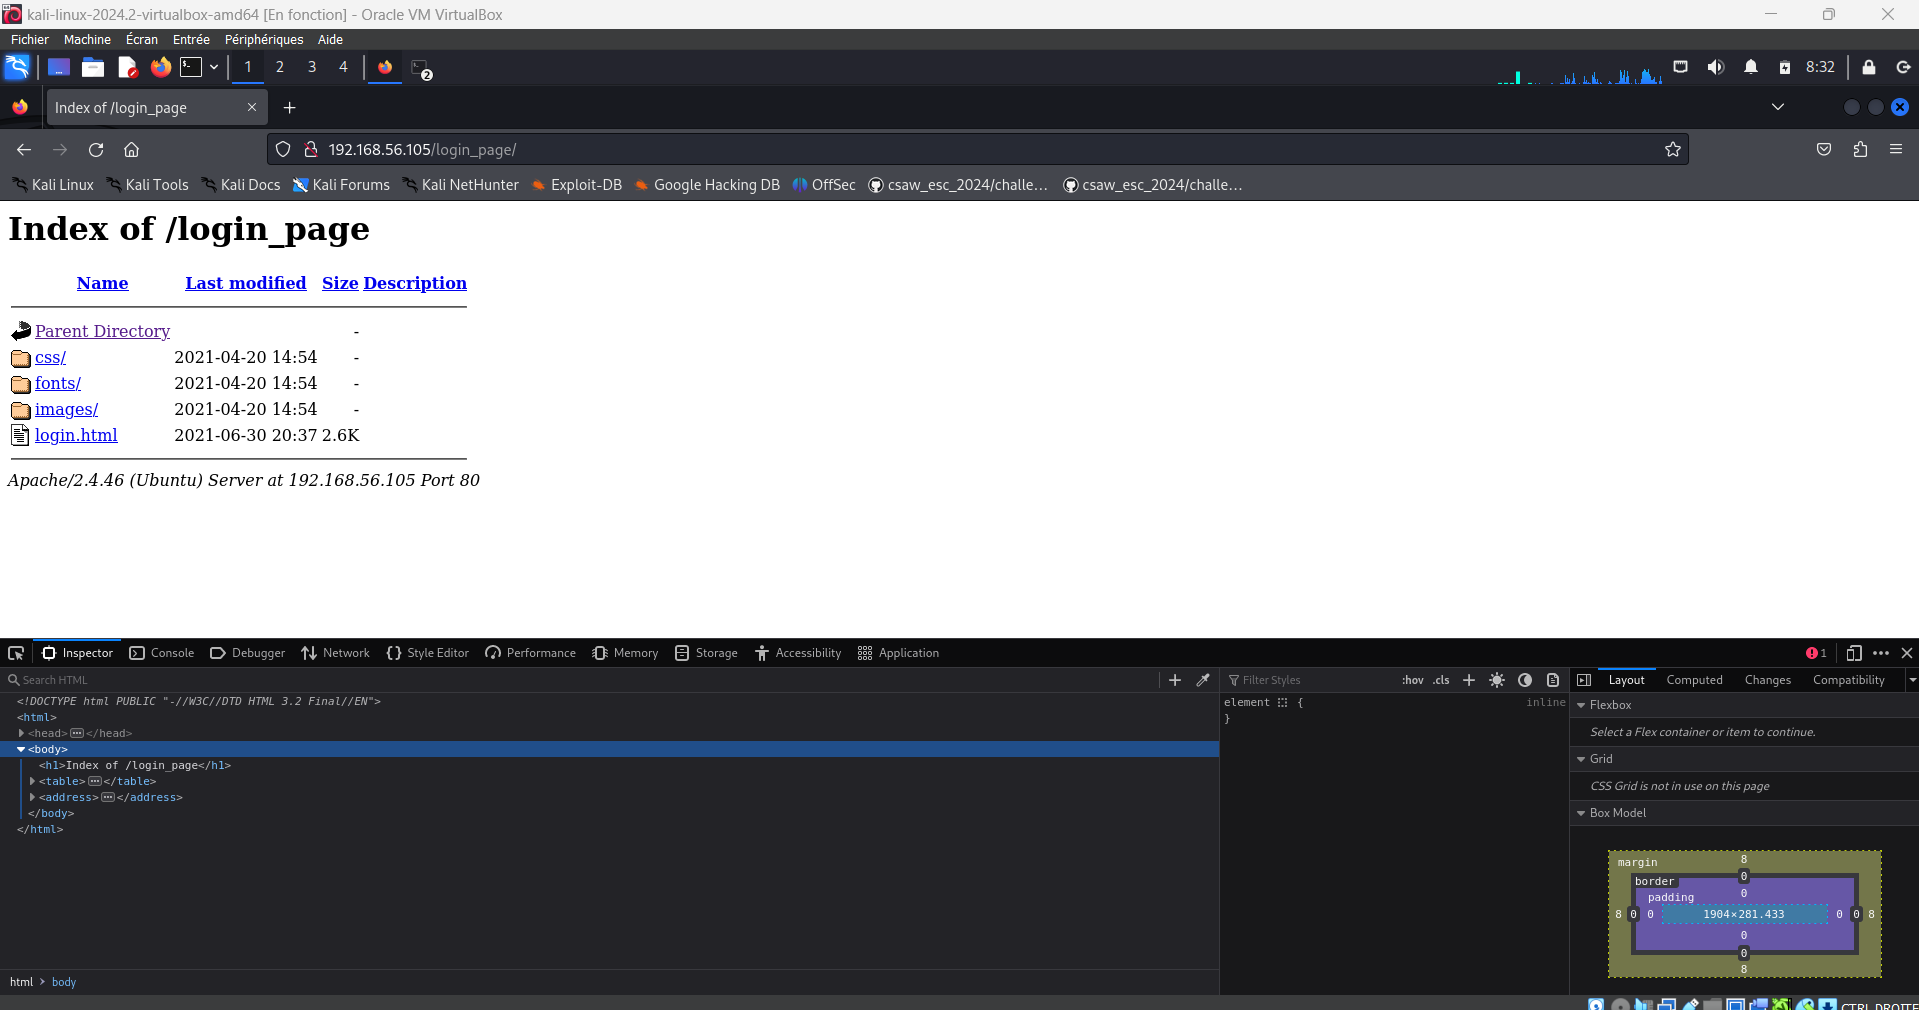Toggle the :hov pseudo-class panel
The image size is (1919, 1010).
pyautogui.click(x=1412, y=680)
